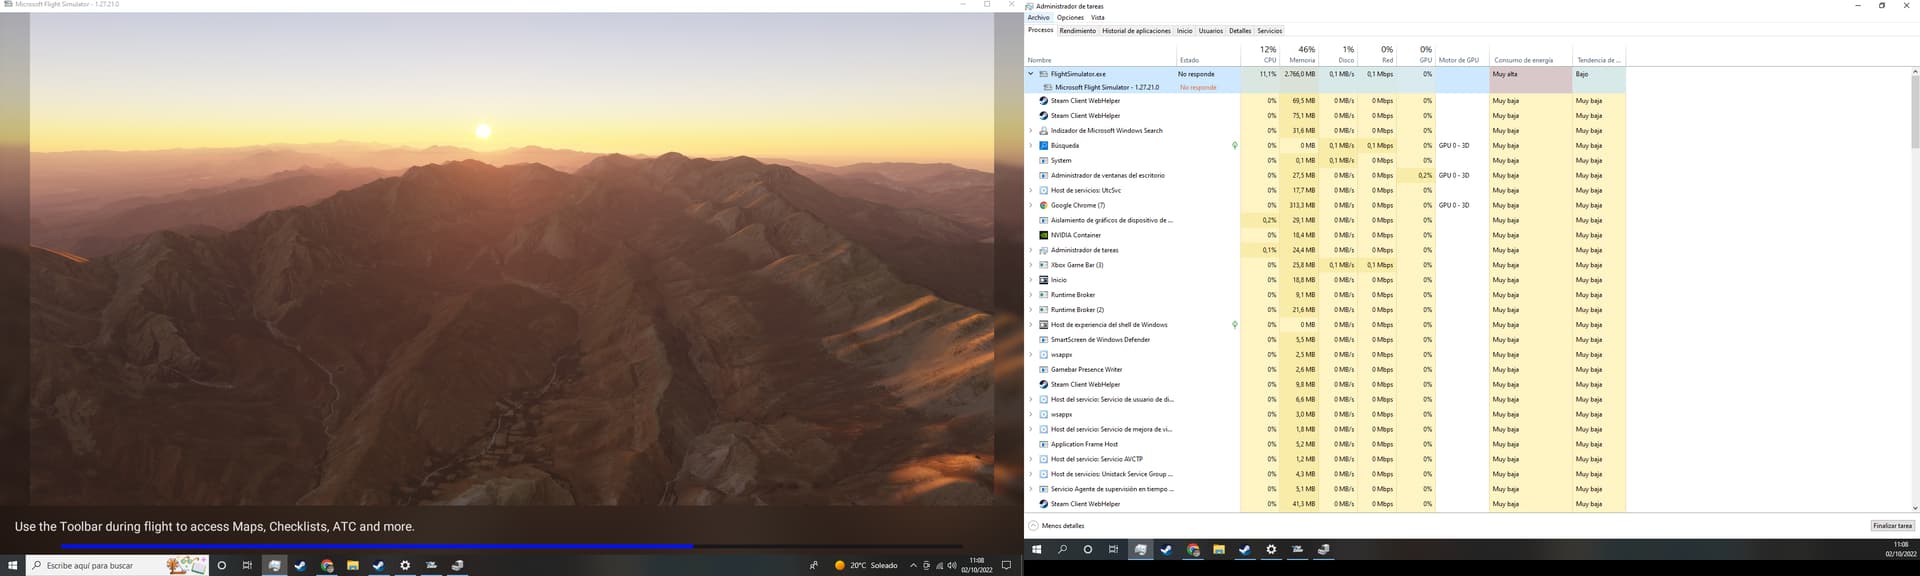Collapse the FlightSimulator.exe process group
Image resolution: width=1920 pixels, height=576 pixels.
pos(1031,74)
